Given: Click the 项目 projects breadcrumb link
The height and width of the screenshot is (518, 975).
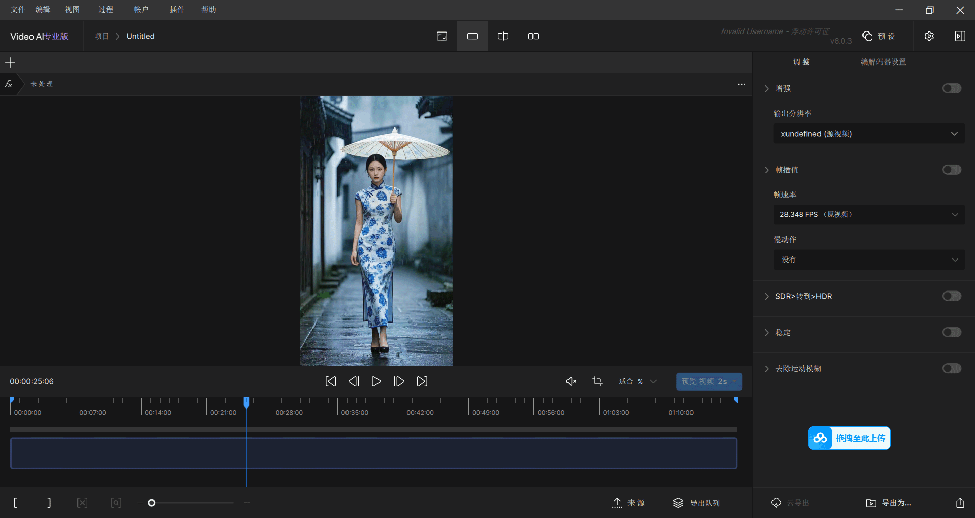Looking at the screenshot, I should coord(101,36).
